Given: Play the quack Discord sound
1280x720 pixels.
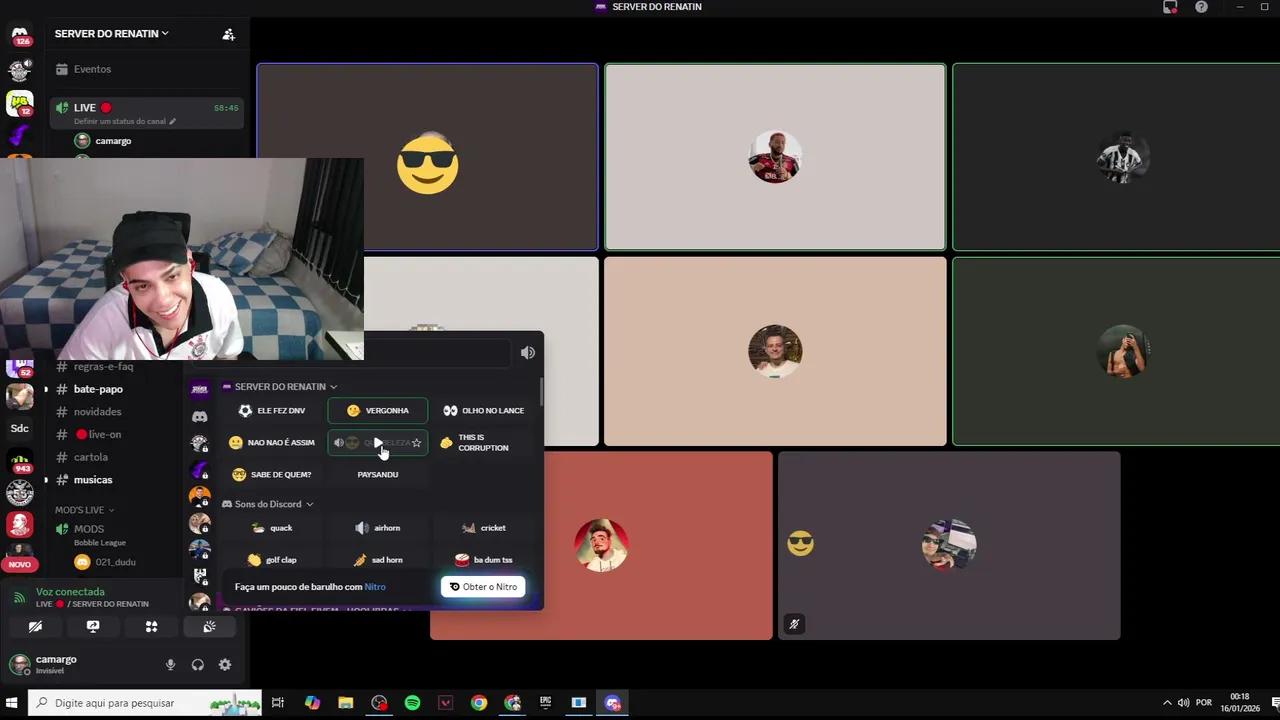Looking at the screenshot, I should pyautogui.click(x=272, y=528).
